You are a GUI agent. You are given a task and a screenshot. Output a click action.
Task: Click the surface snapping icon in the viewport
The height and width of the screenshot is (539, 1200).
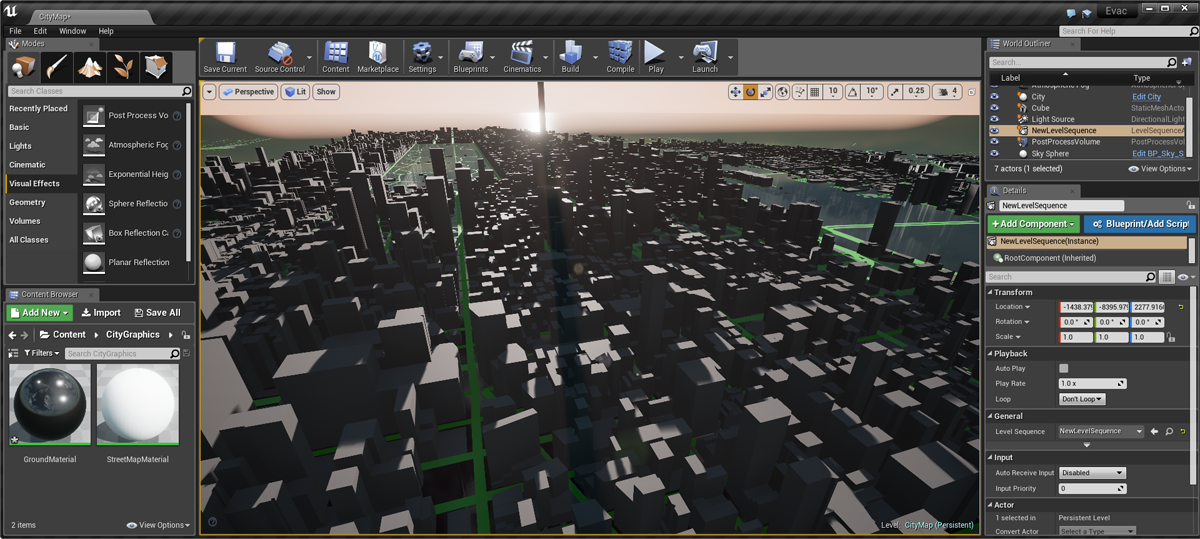pyautogui.click(x=799, y=92)
